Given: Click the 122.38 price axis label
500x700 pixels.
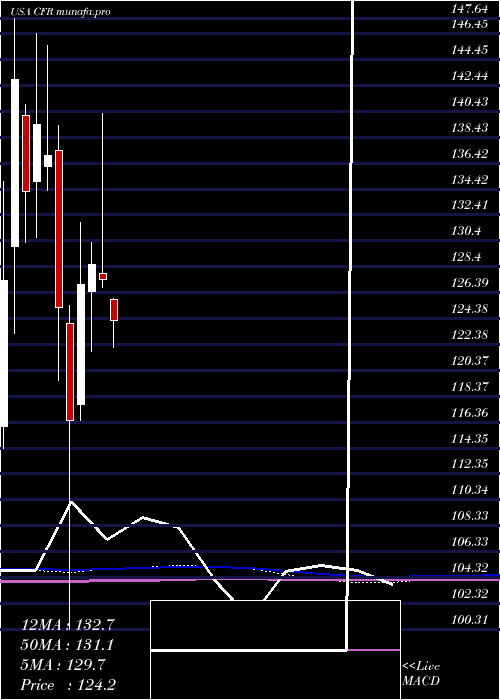Looking at the screenshot, I should (470, 335).
